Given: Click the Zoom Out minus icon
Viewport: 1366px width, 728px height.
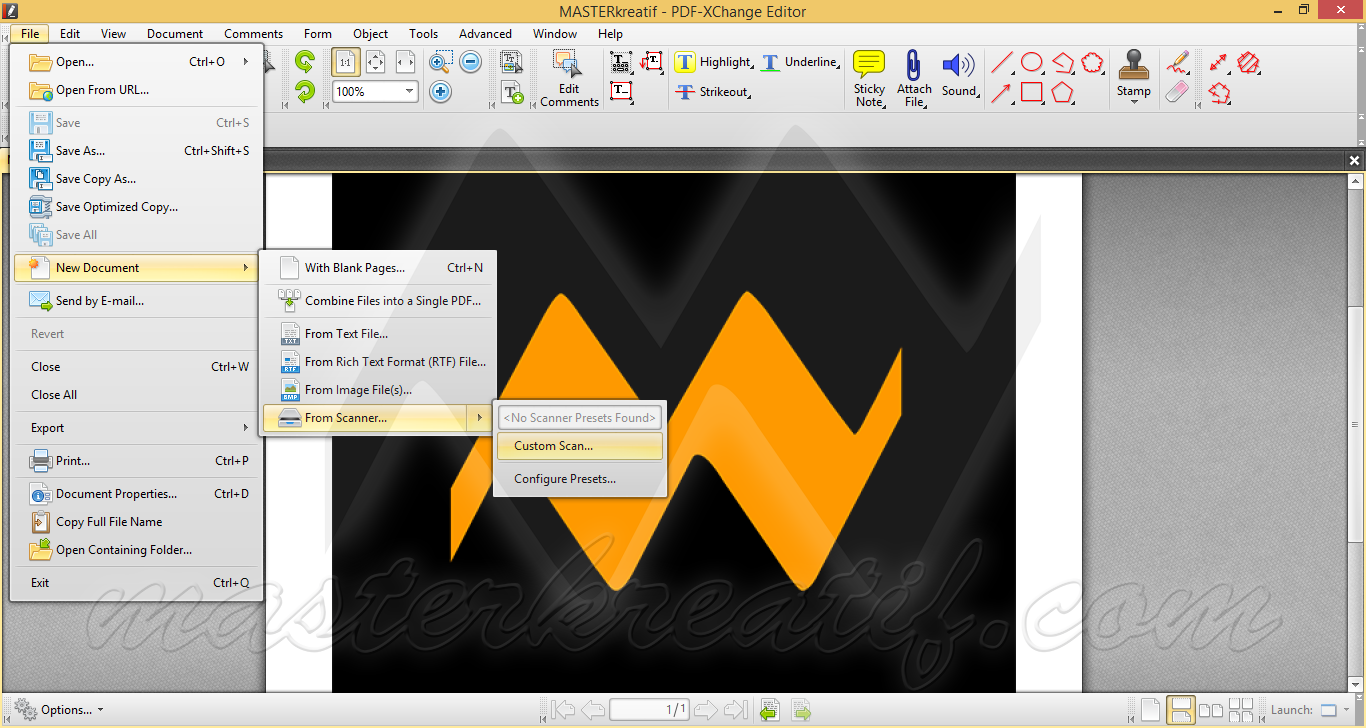Looking at the screenshot, I should click(x=470, y=63).
